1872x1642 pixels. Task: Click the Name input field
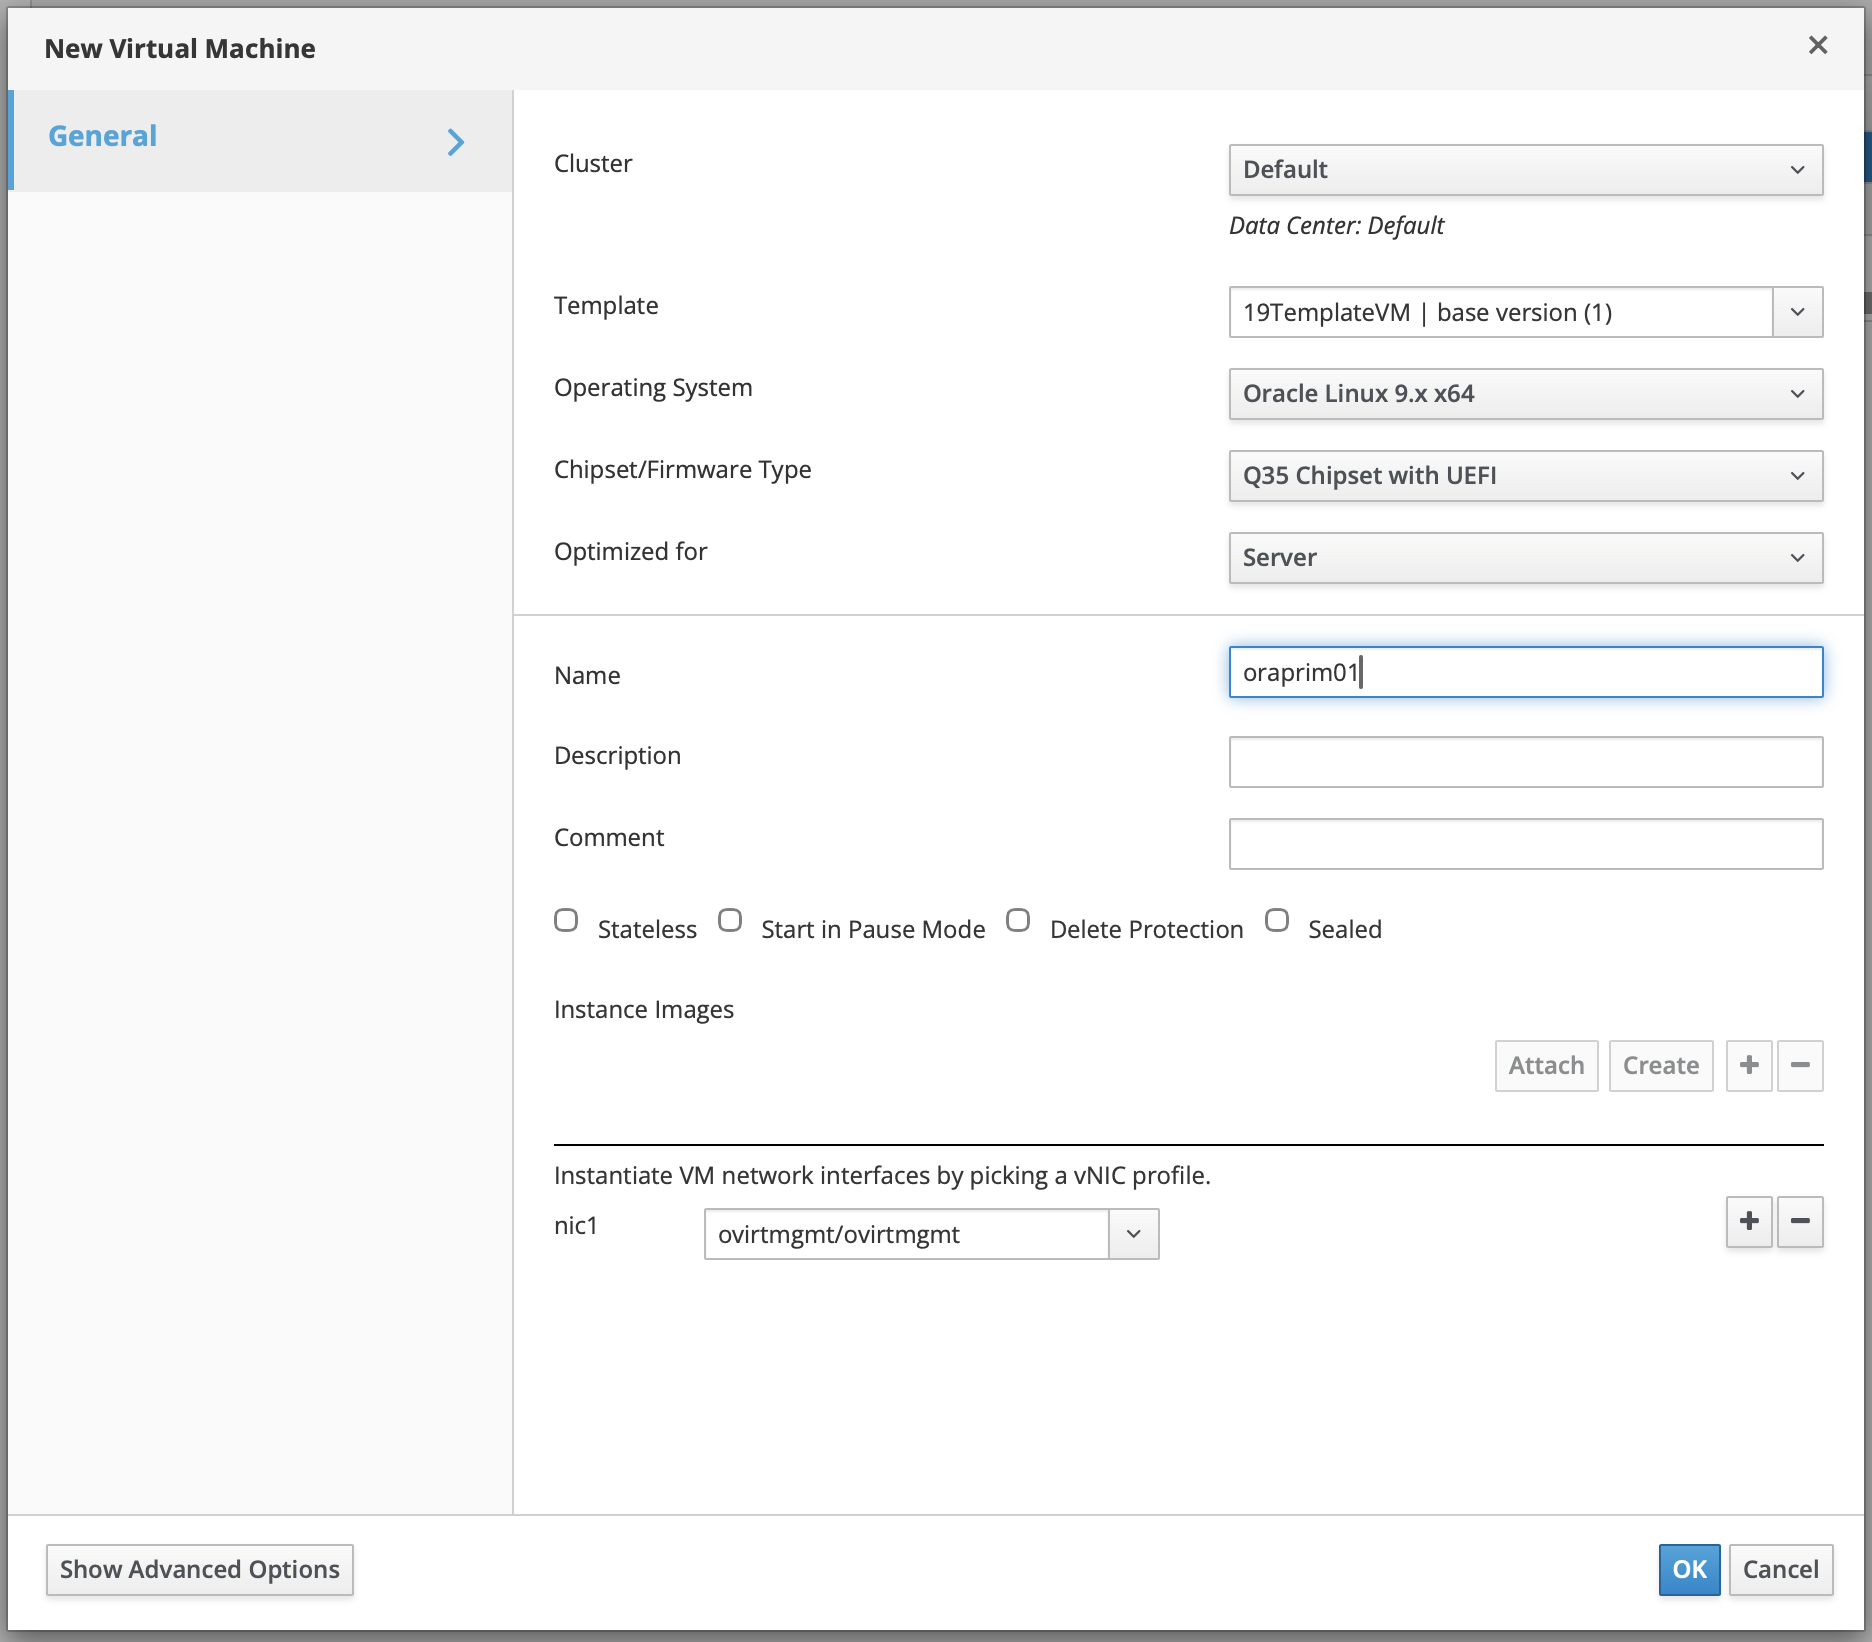pyautogui.click(x=1525, y=672)
